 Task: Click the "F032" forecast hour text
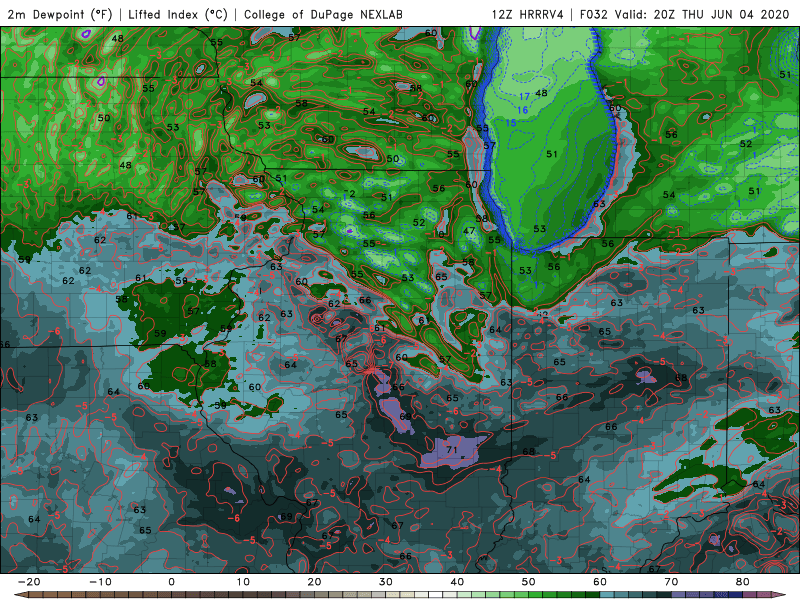click(x=594, y=14)
